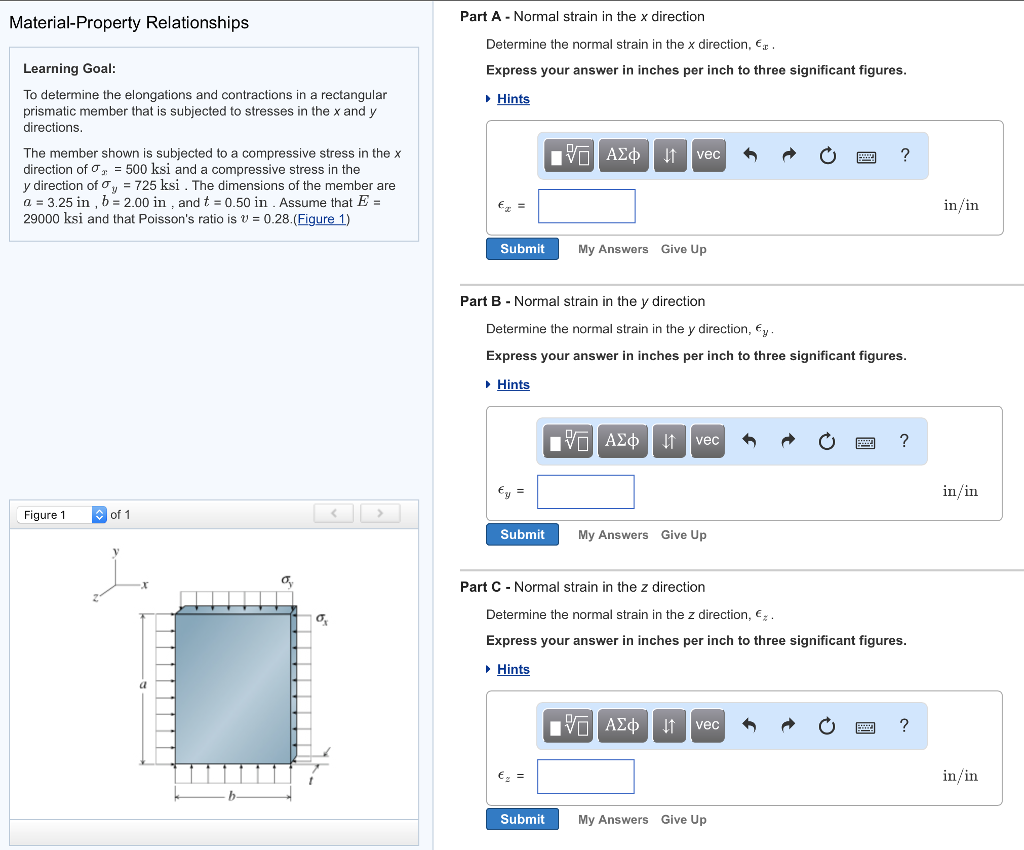View My Answers for Part A

pyautogui.click(x=613, y=249)
